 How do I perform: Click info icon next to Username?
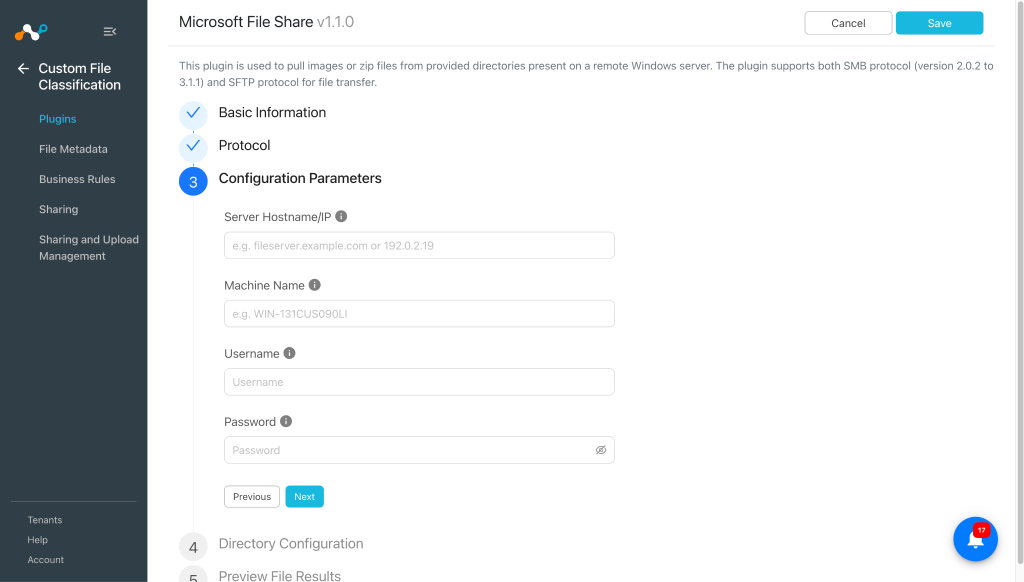(x=289, y=353)
